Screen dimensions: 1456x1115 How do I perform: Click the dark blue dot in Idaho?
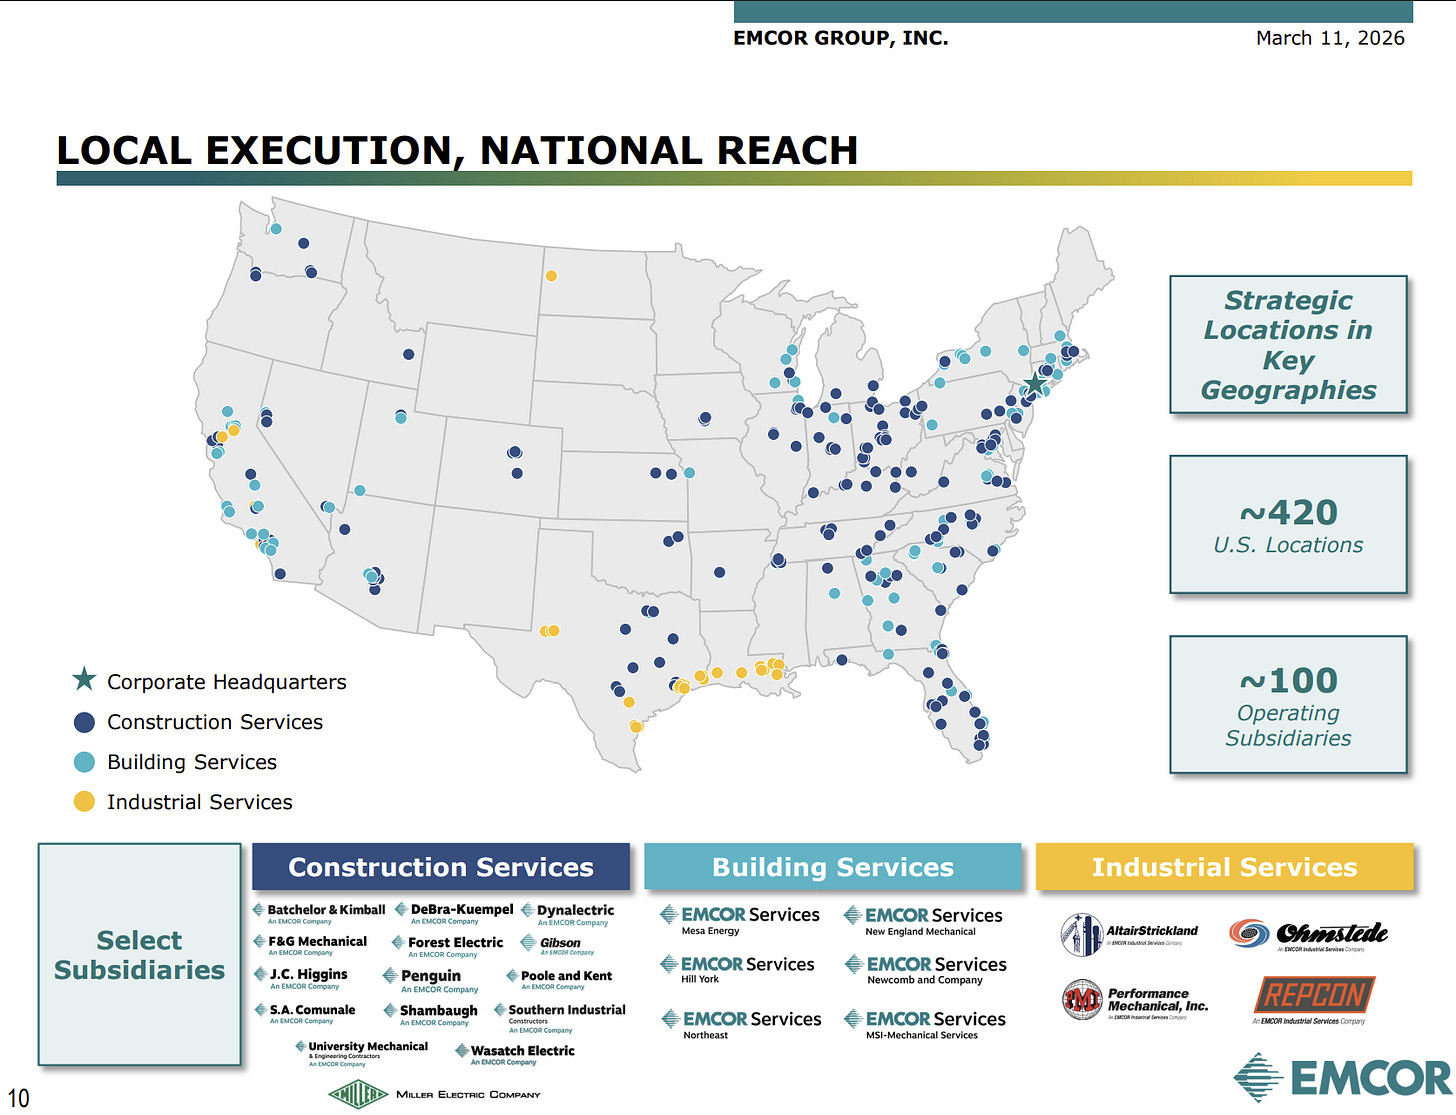(x=408, y=354)
